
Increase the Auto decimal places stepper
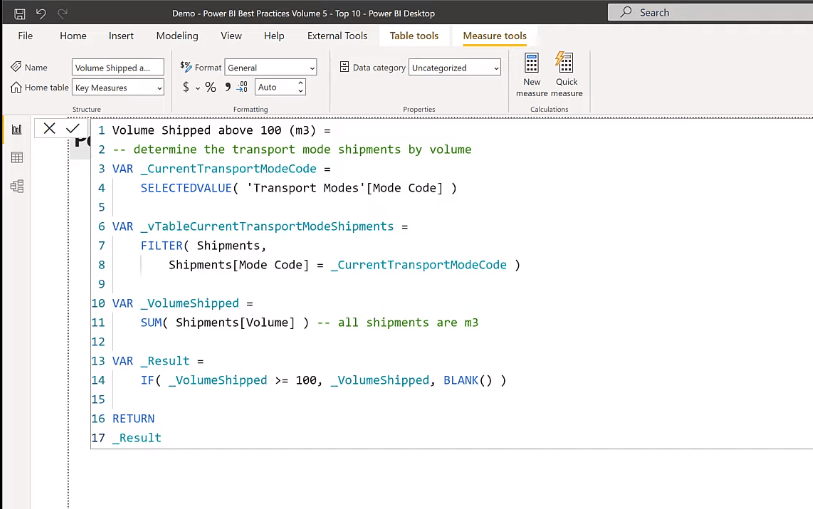pos(301,83)
